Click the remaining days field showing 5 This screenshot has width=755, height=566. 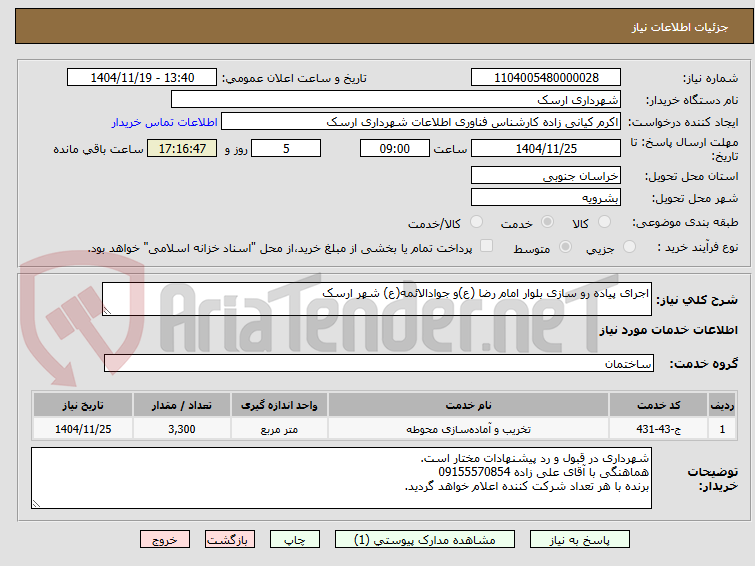(286, 148)
